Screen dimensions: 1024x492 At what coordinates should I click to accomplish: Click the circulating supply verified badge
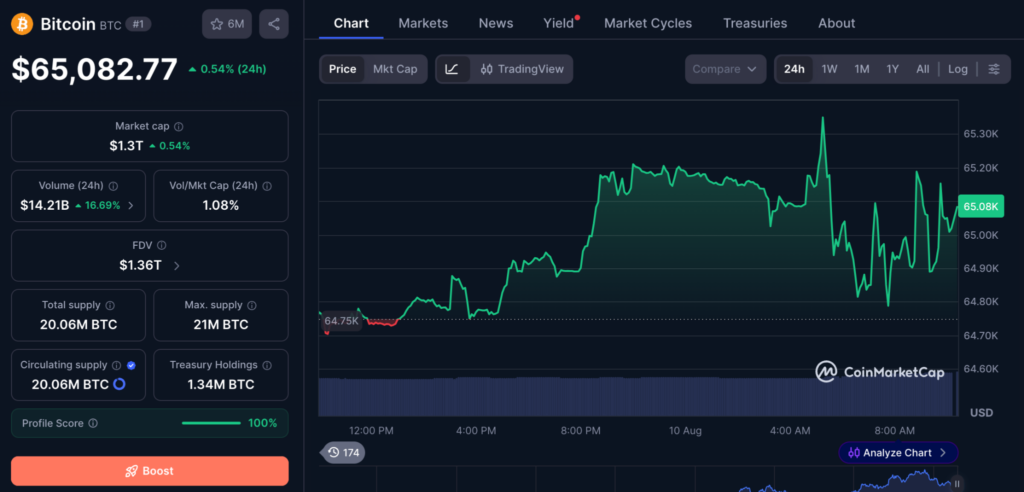[131, 366]
